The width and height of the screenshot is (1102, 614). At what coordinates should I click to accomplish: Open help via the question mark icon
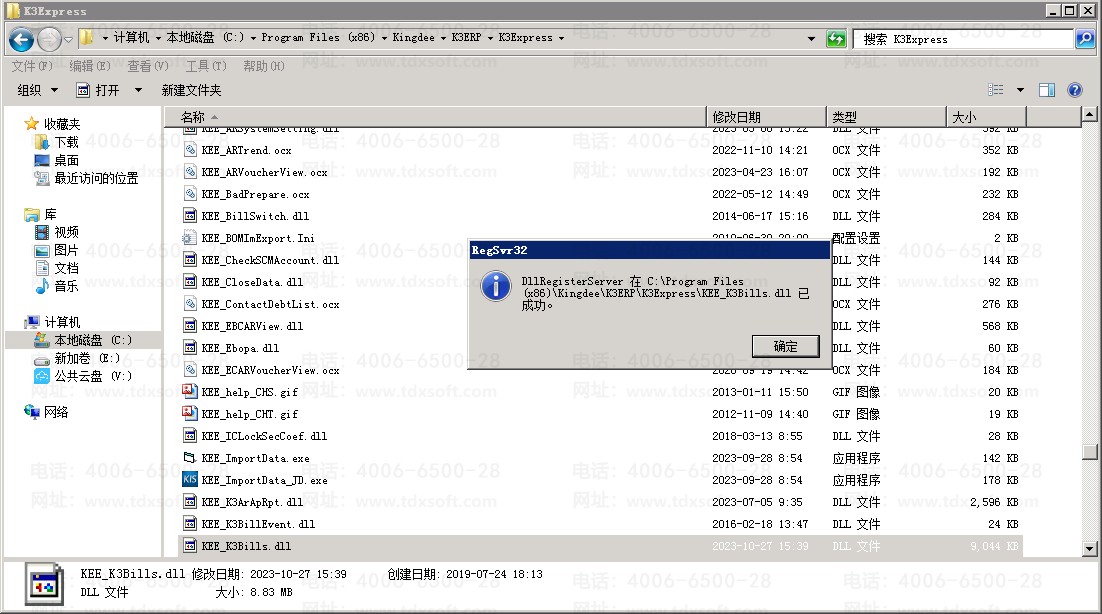[1075, 90]
